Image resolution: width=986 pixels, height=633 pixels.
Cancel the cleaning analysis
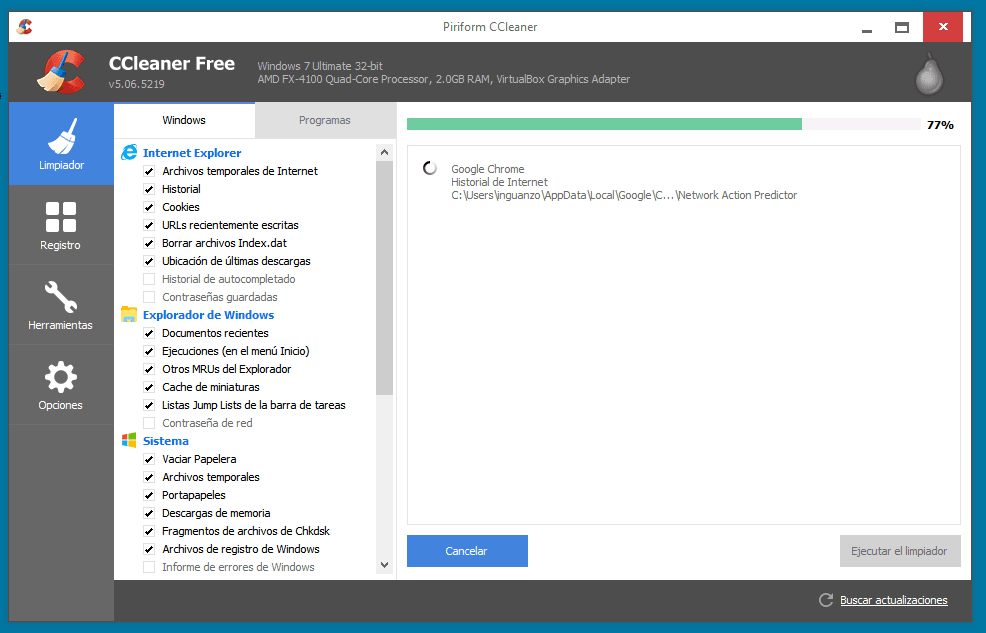(467, 551)
